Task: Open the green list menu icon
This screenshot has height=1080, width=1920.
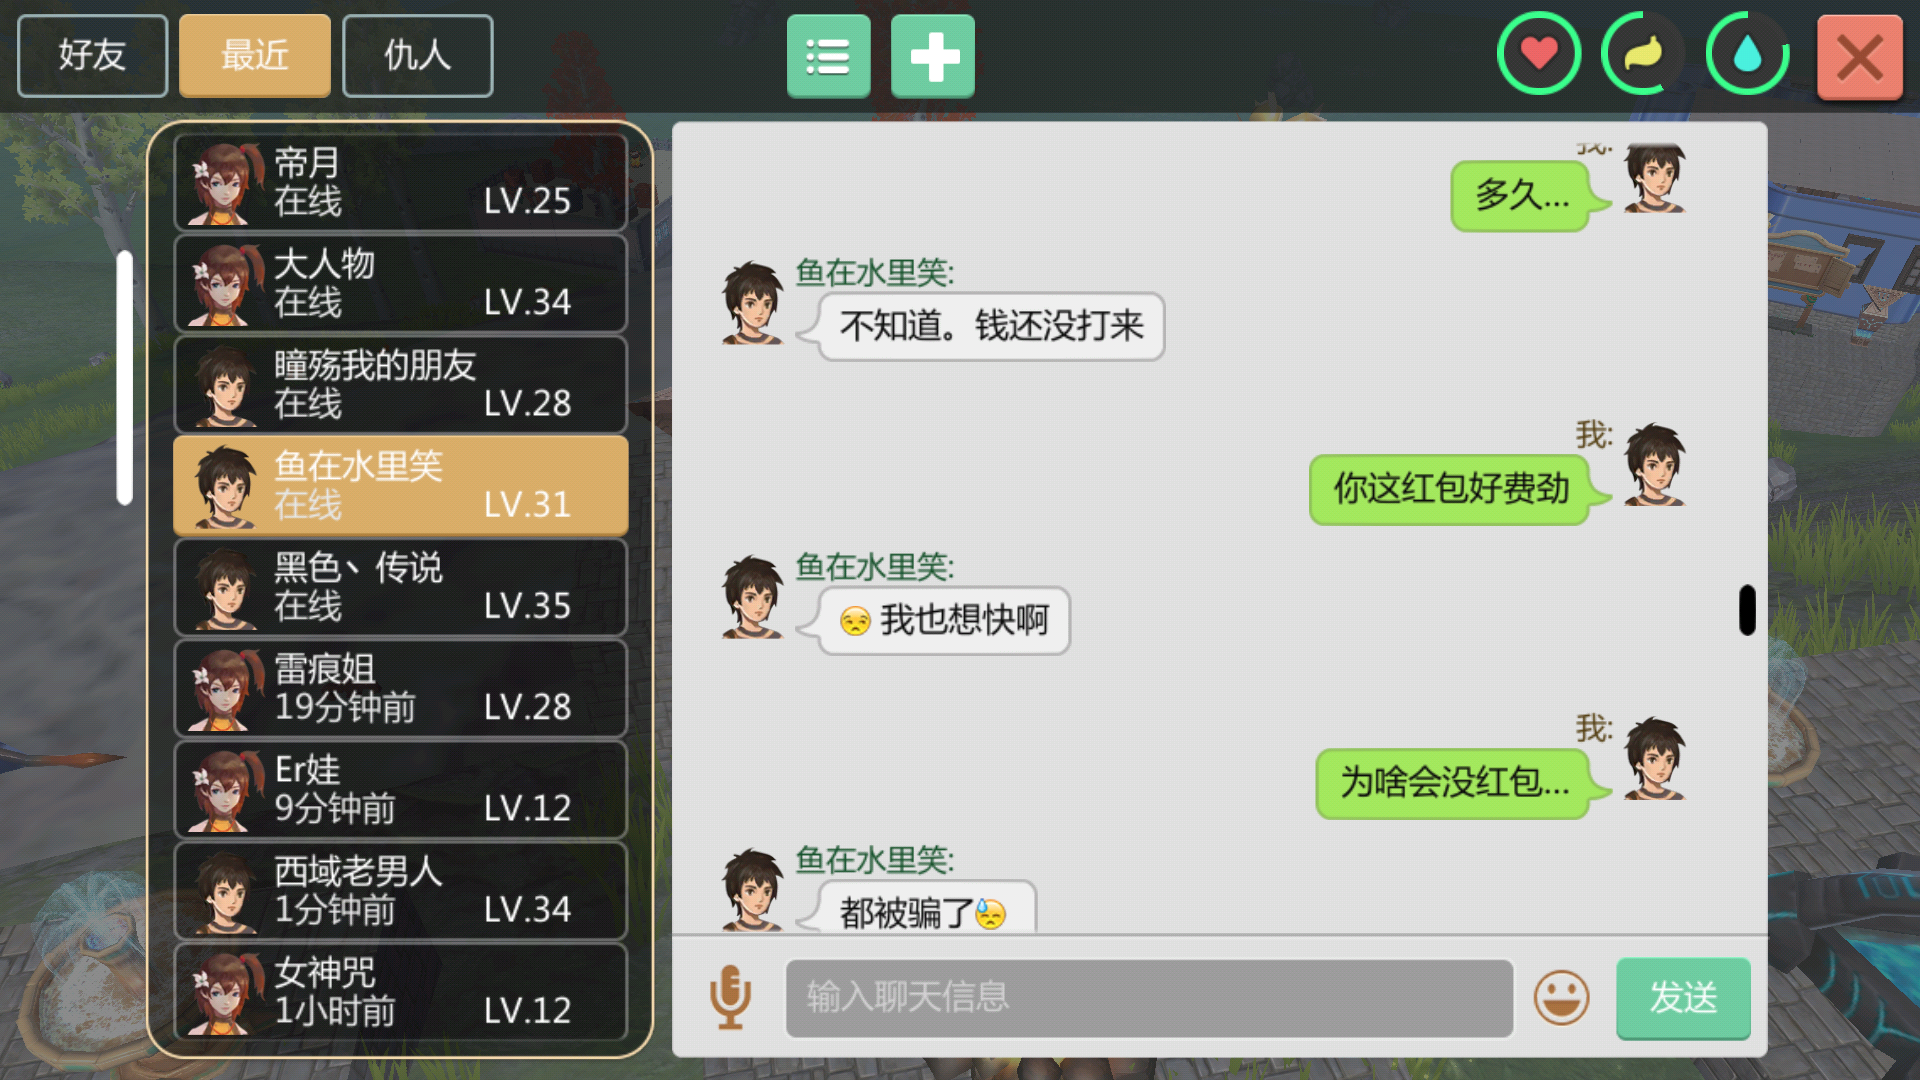Action: coord(828,56)
